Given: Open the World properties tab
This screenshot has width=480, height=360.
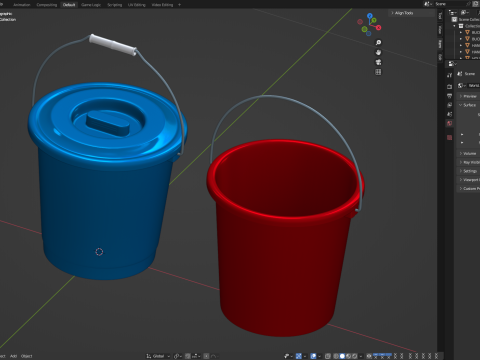Looking at the screenshot, I should pyautogui.click(x=449, y=124).
